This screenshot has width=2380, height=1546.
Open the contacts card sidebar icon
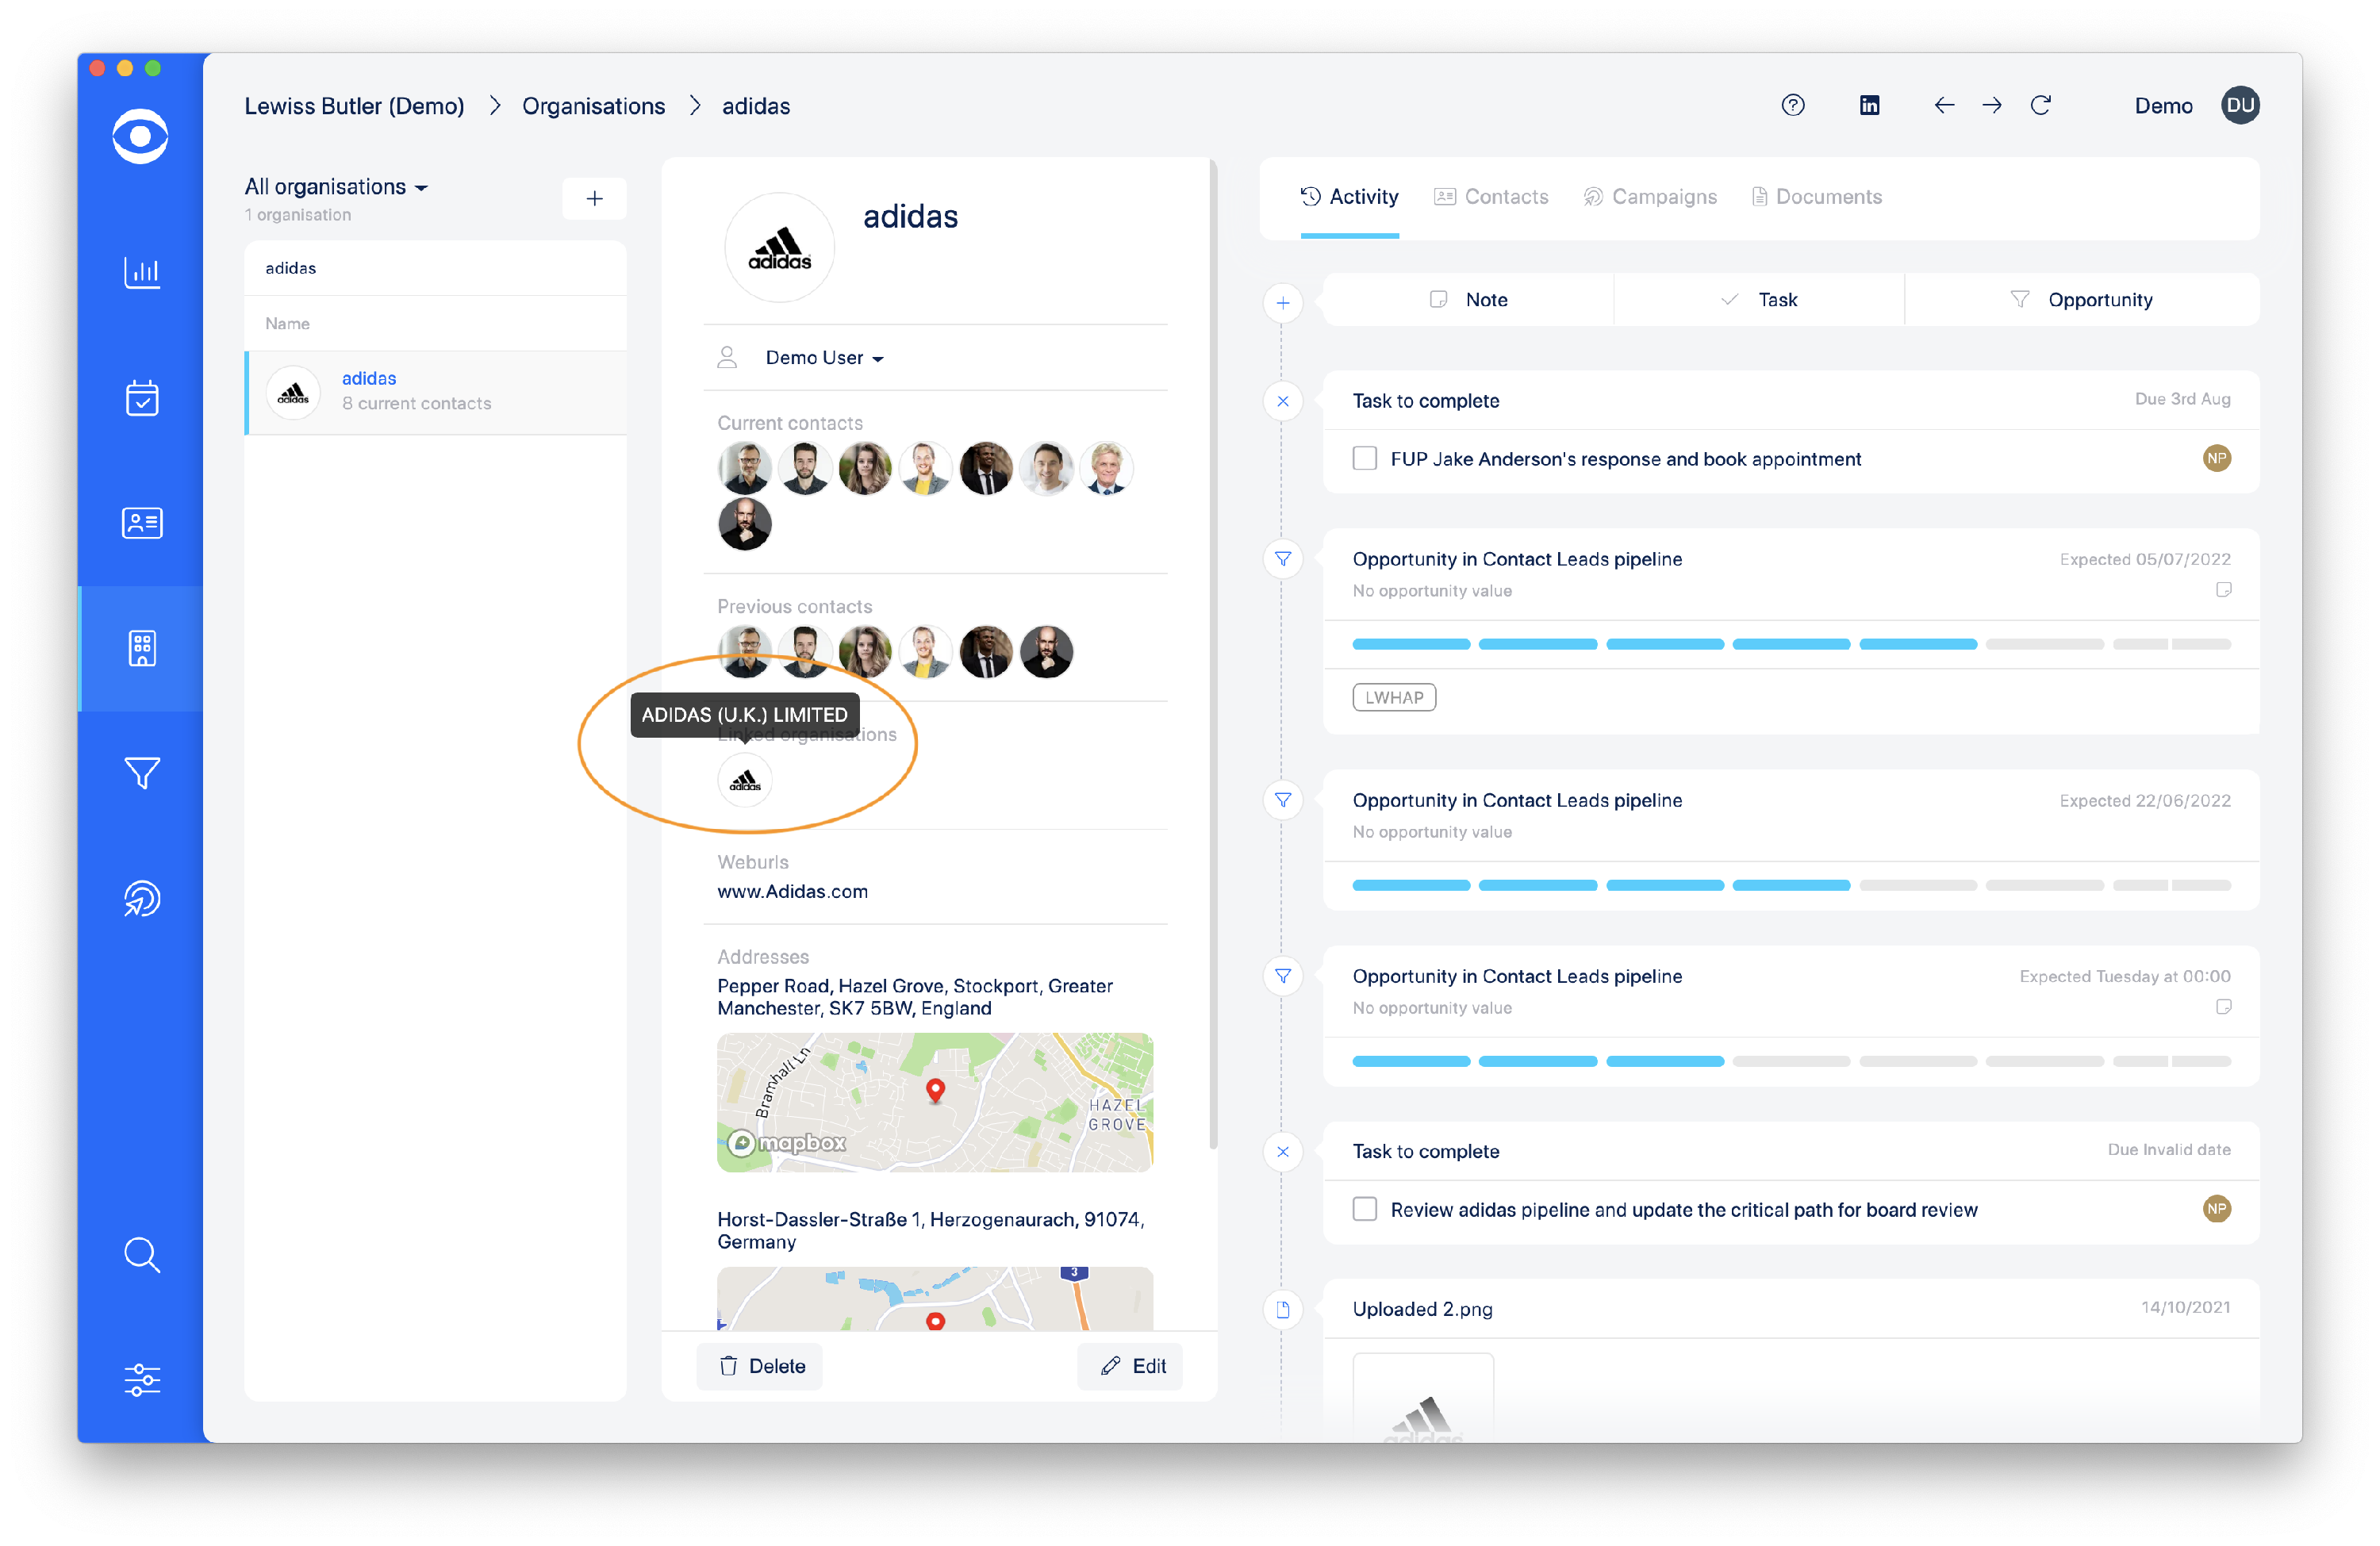click(x=141, y=523)
